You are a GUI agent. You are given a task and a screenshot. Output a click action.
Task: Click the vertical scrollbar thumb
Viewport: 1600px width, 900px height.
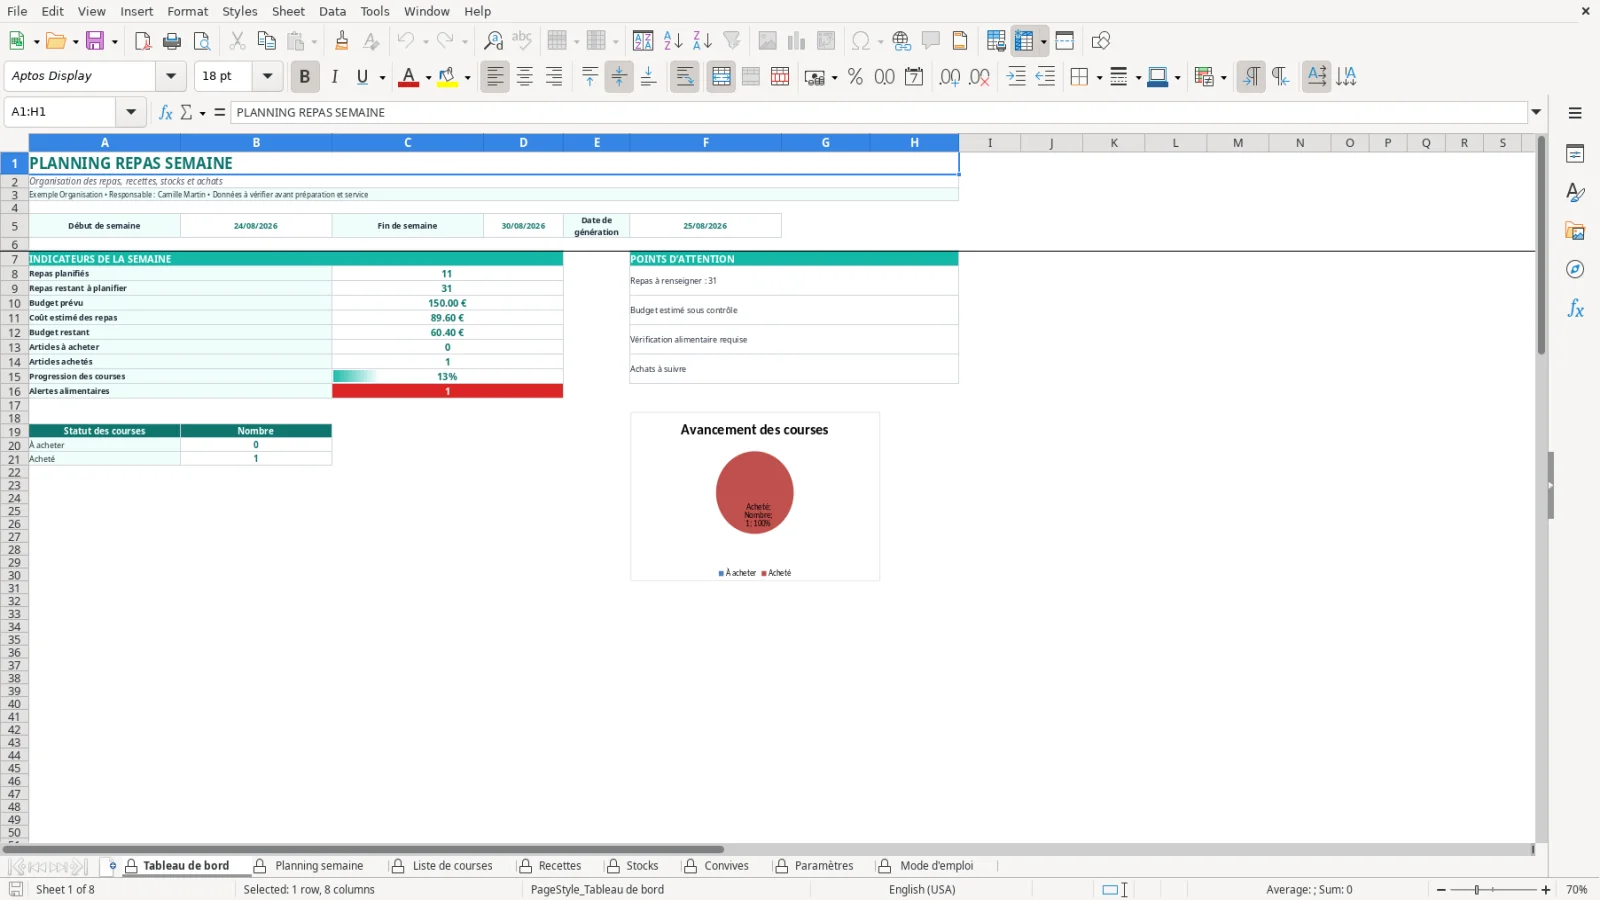coord(1541,246)
